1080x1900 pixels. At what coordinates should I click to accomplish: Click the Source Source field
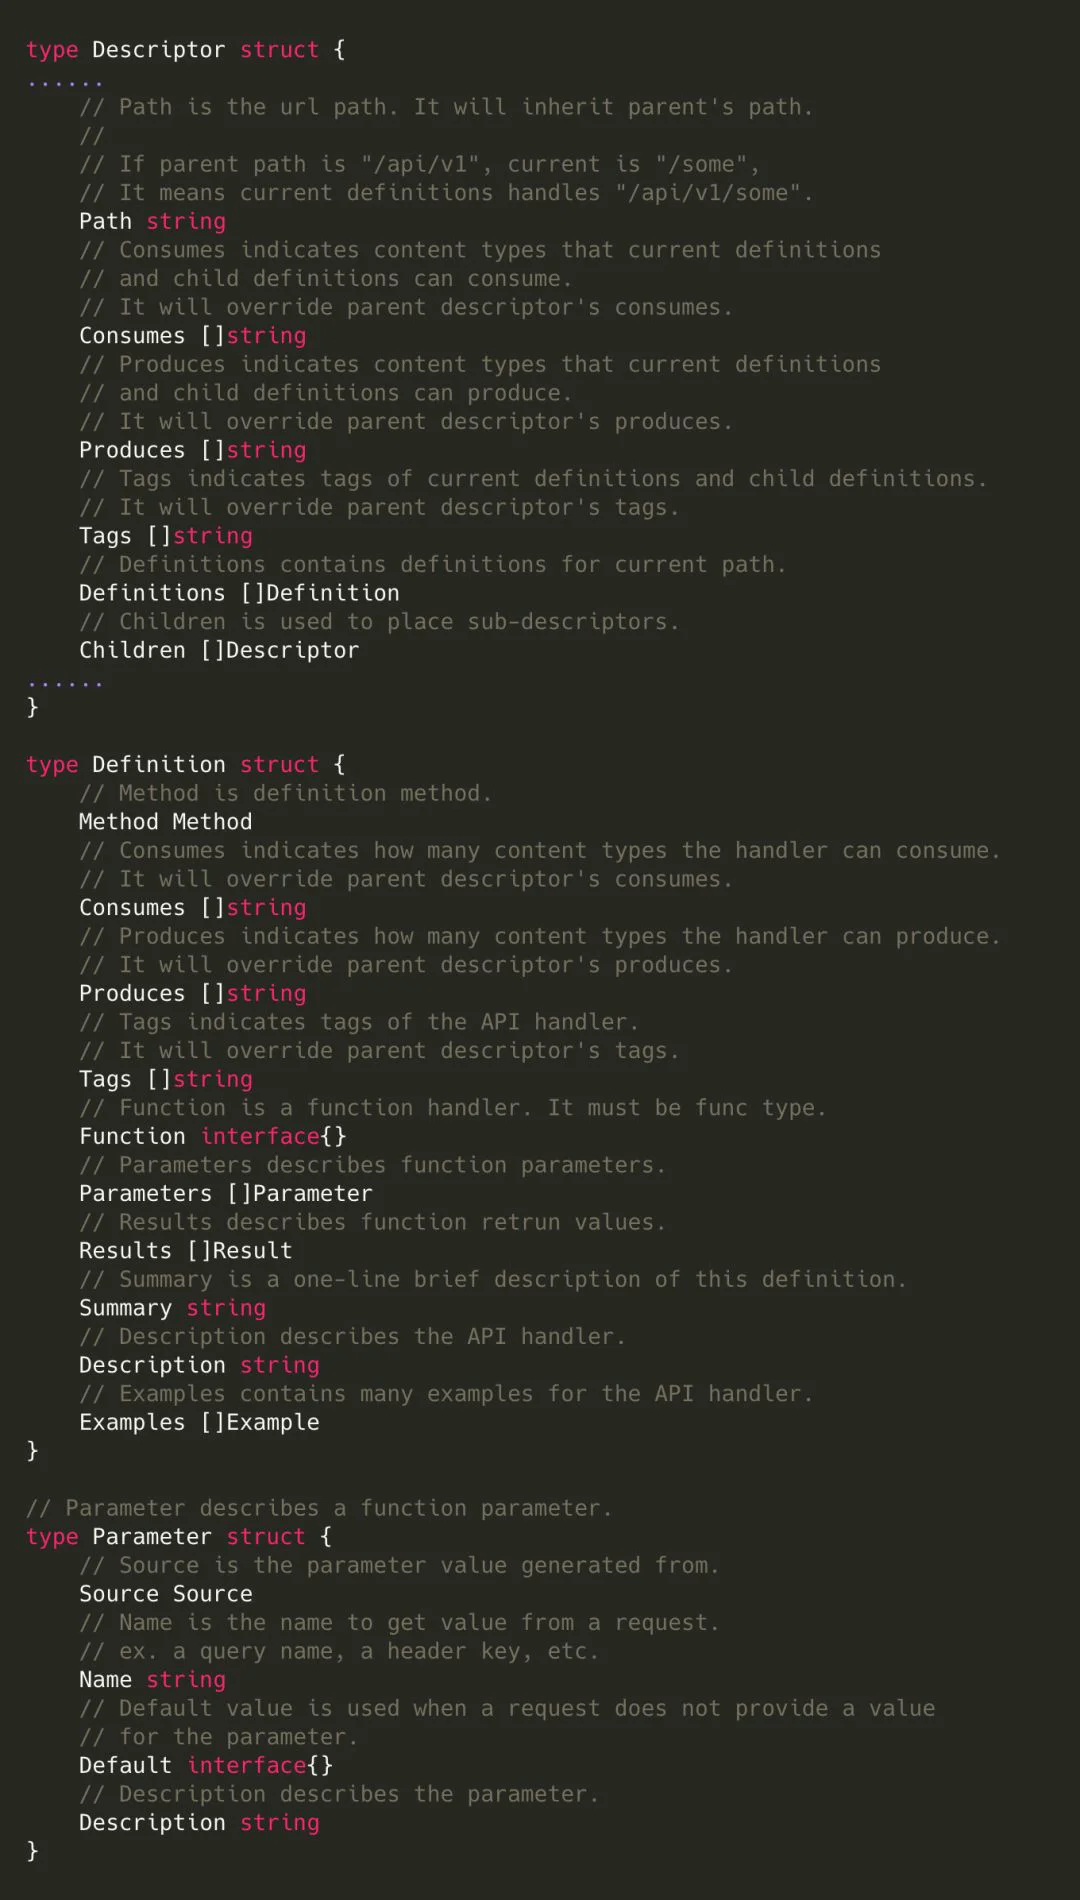166,1594
